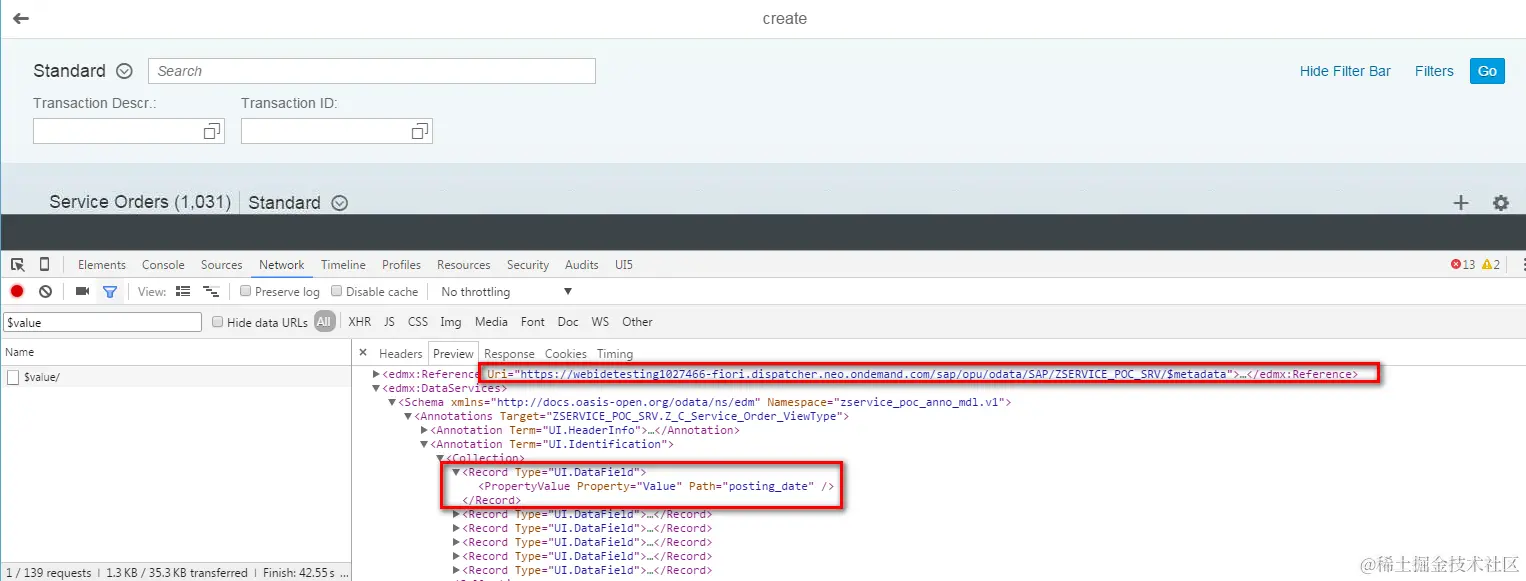The height and width of the screenshot is (581, 1526).
Task: Click the red error count indicator
Action: (1462, 265)
